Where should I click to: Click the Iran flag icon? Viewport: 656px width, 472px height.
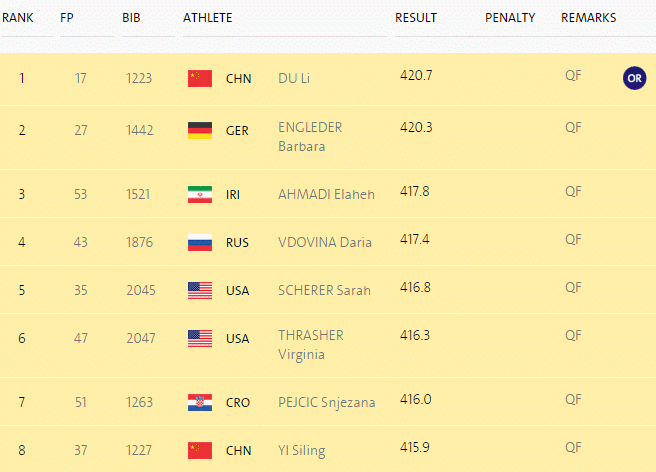(200, 195)
